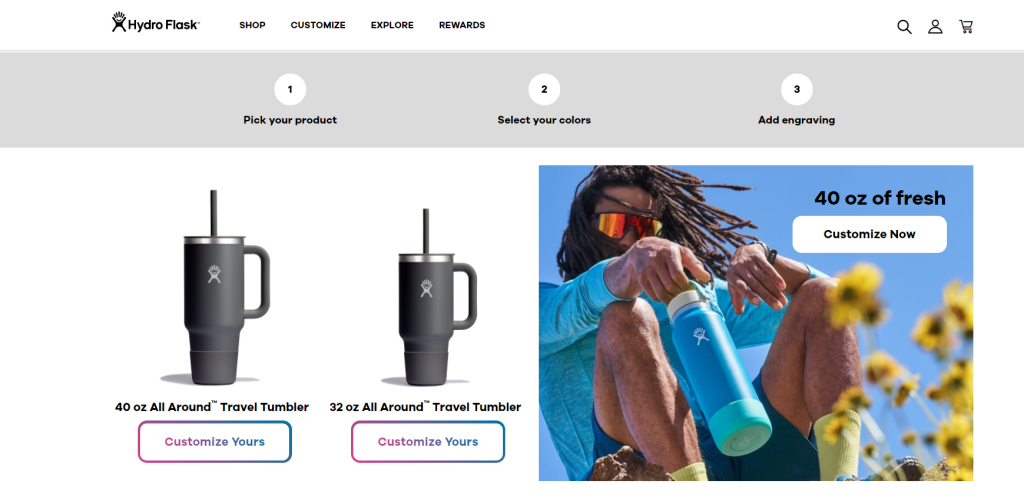Open the search magnifier icon
The width and height of the screenshot is (1024, 504).
tap(904, 27)
